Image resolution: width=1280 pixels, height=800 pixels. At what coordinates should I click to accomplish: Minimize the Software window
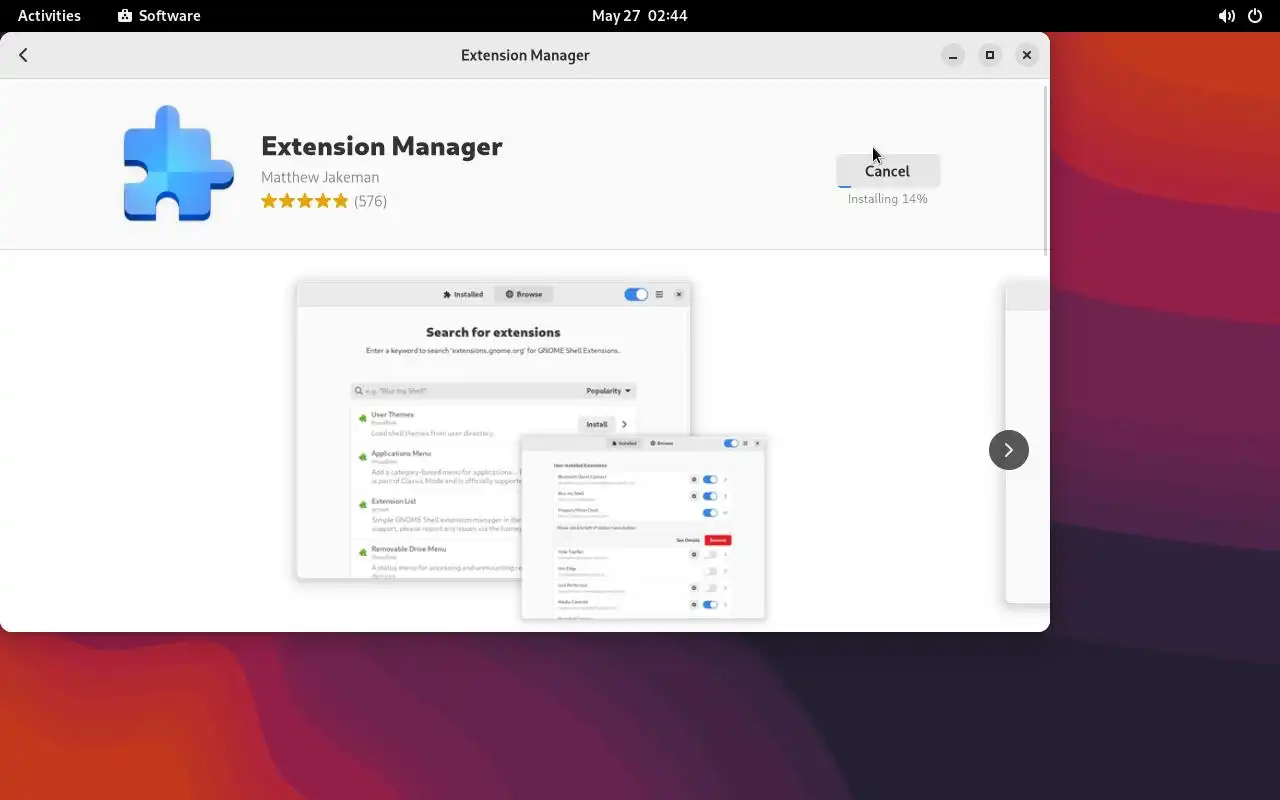coord(953,55)
